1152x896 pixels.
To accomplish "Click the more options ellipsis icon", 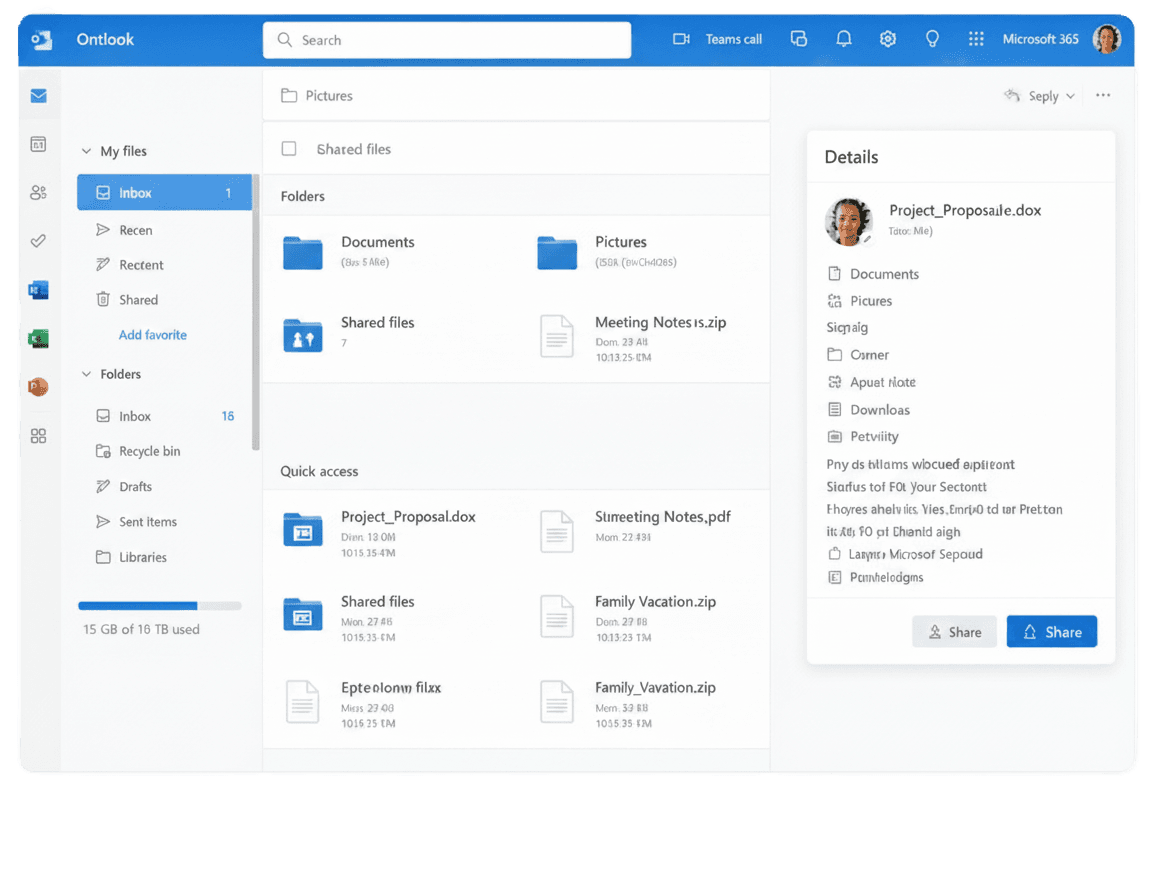I will 1103,95.
